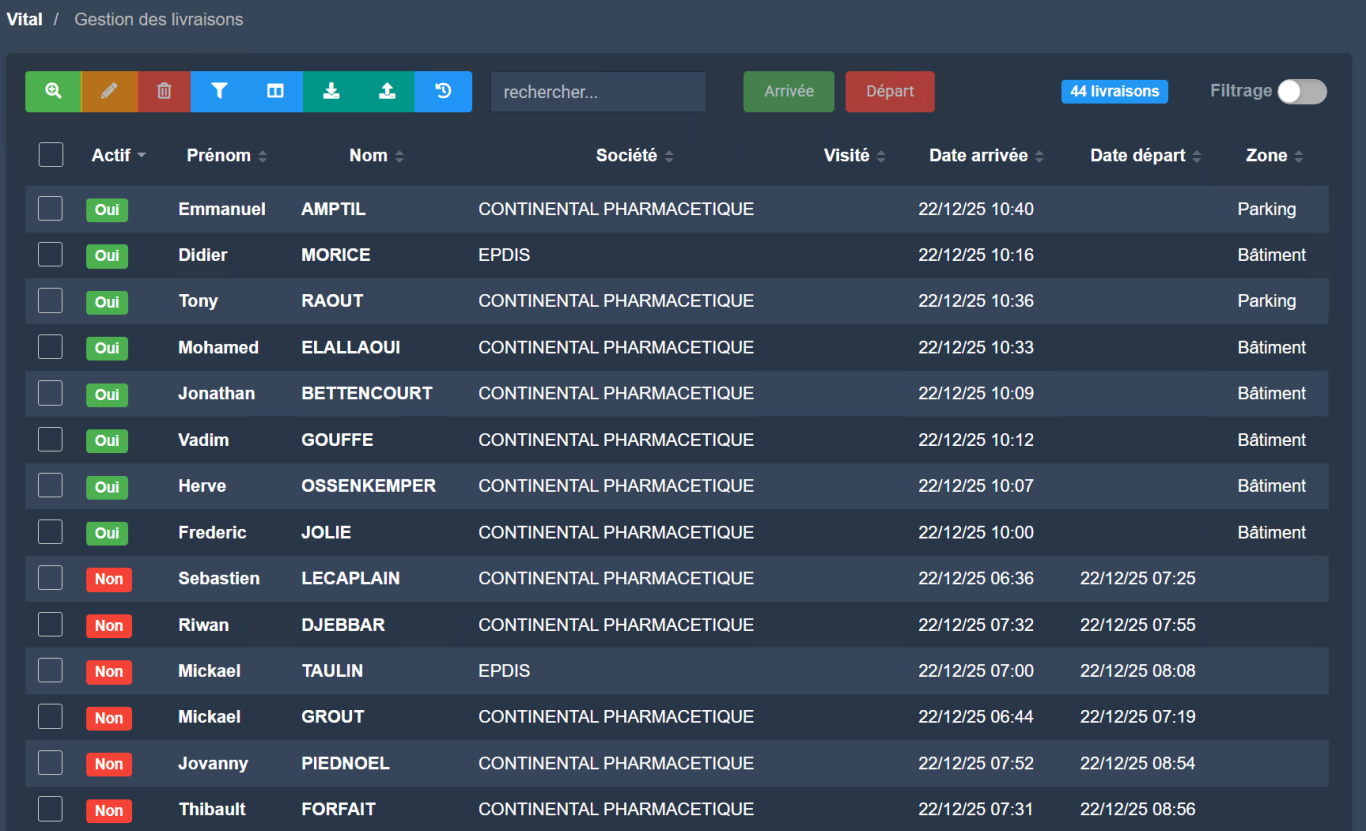Viewport: 1366px width, 831px height.
Task: Click the download import icon
Action: (331, 91)
